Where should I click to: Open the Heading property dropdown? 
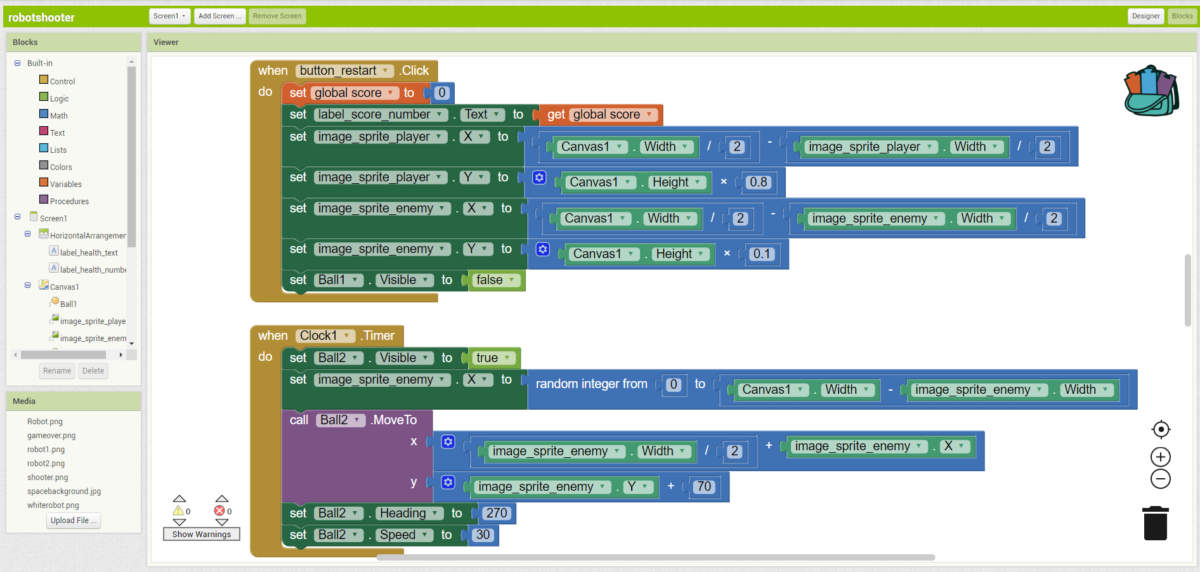pos(410,513)
